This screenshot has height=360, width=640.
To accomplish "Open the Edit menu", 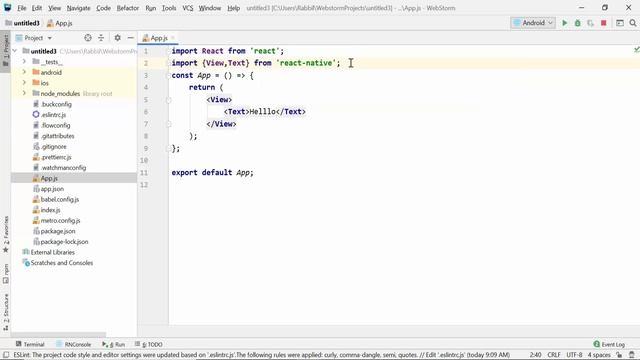I will point(37,8).
